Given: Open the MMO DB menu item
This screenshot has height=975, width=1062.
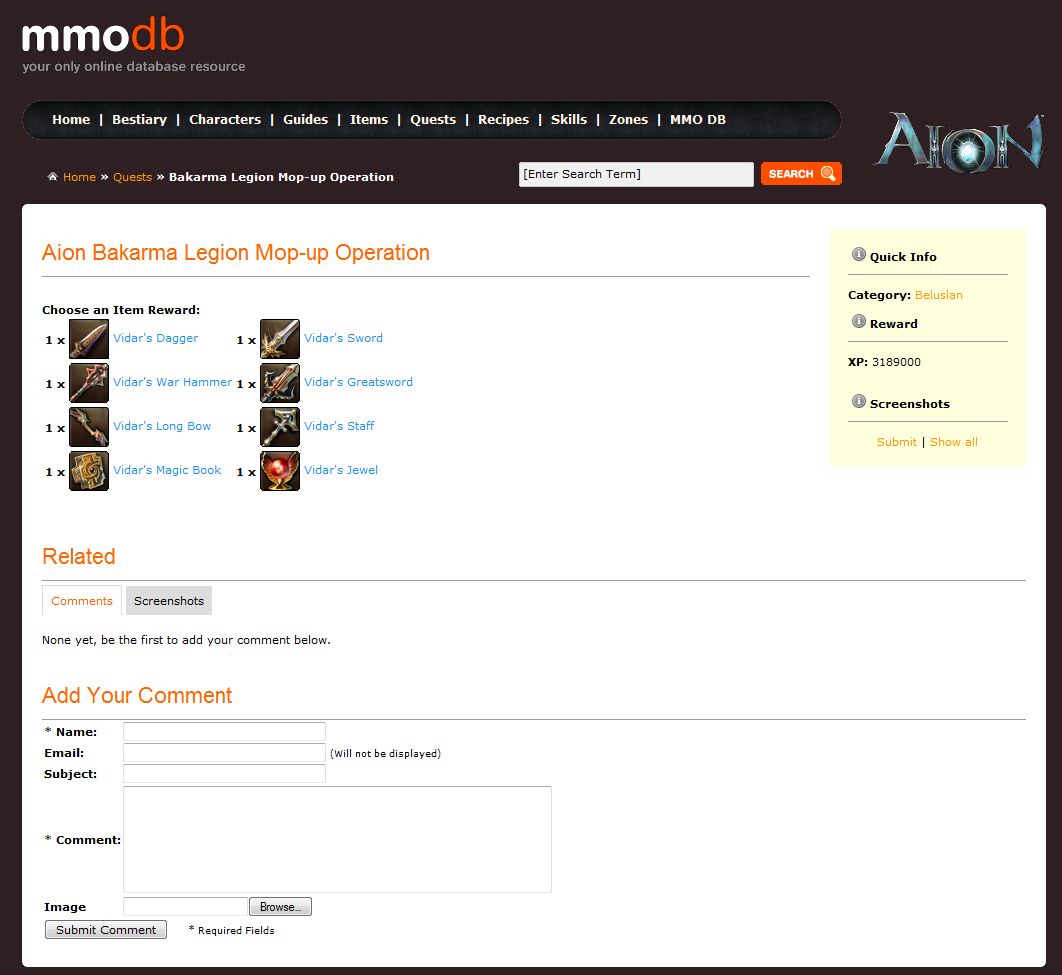Looking at the screenshot, I should point(698,120).
